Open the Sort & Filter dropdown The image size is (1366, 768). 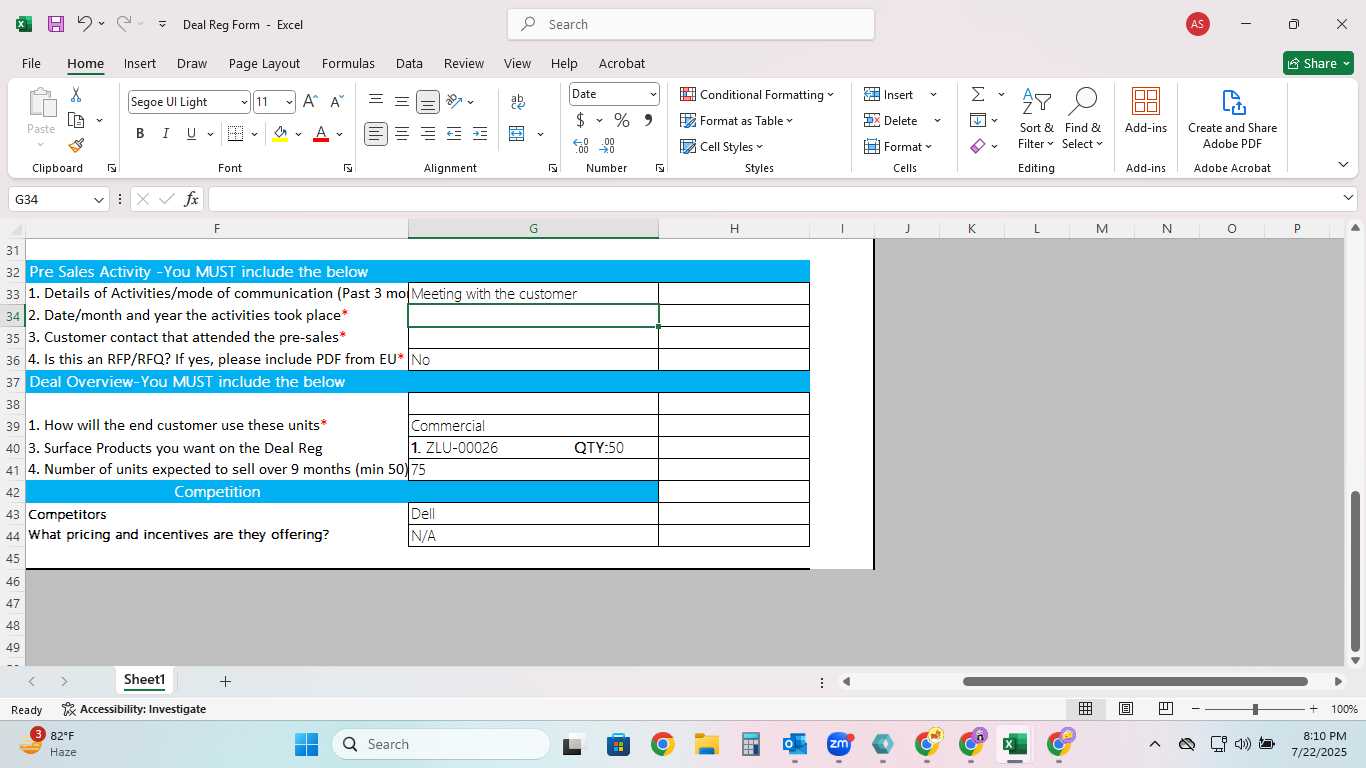pyautogui.click(x=1036, y=136)
